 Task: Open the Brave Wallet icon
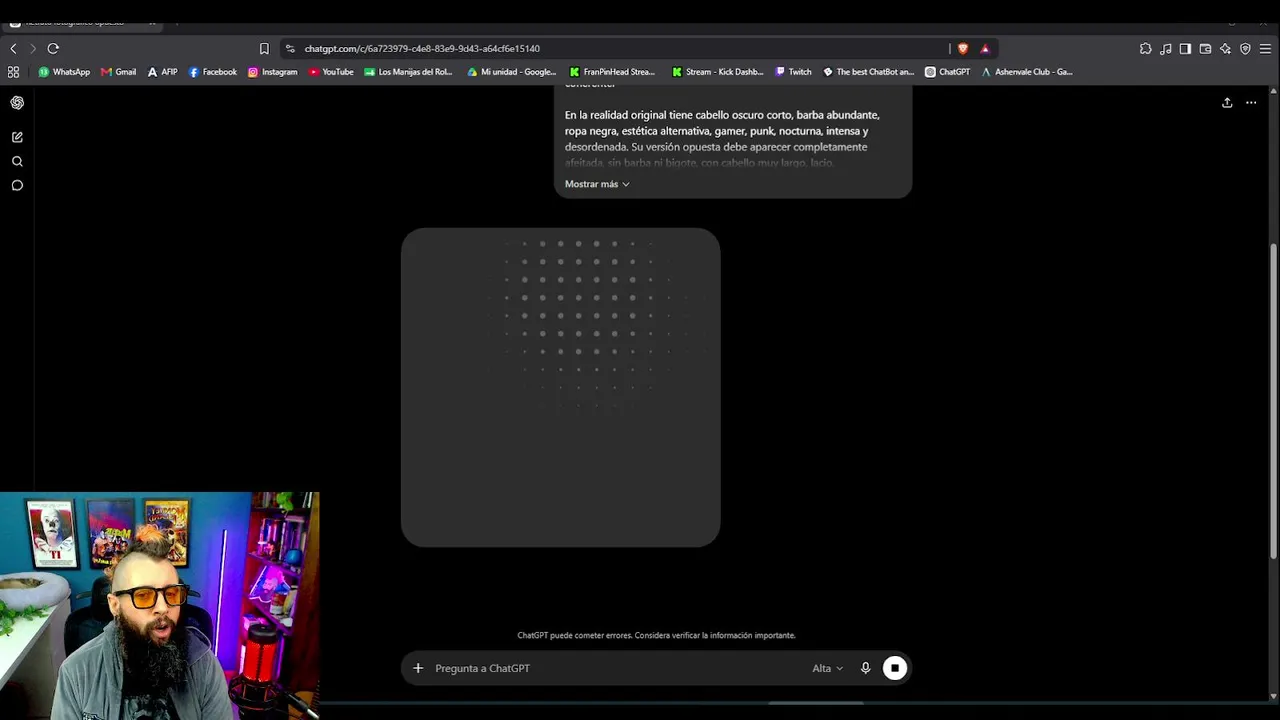click(1205, 48)
